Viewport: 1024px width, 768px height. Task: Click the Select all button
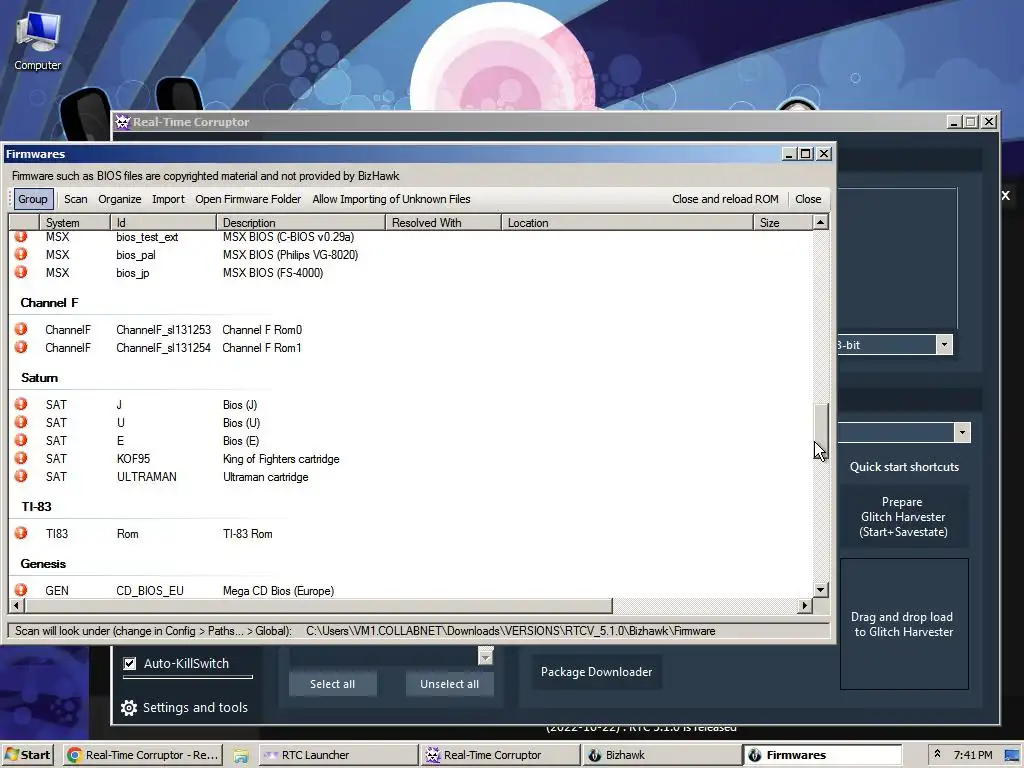(332, 684)
